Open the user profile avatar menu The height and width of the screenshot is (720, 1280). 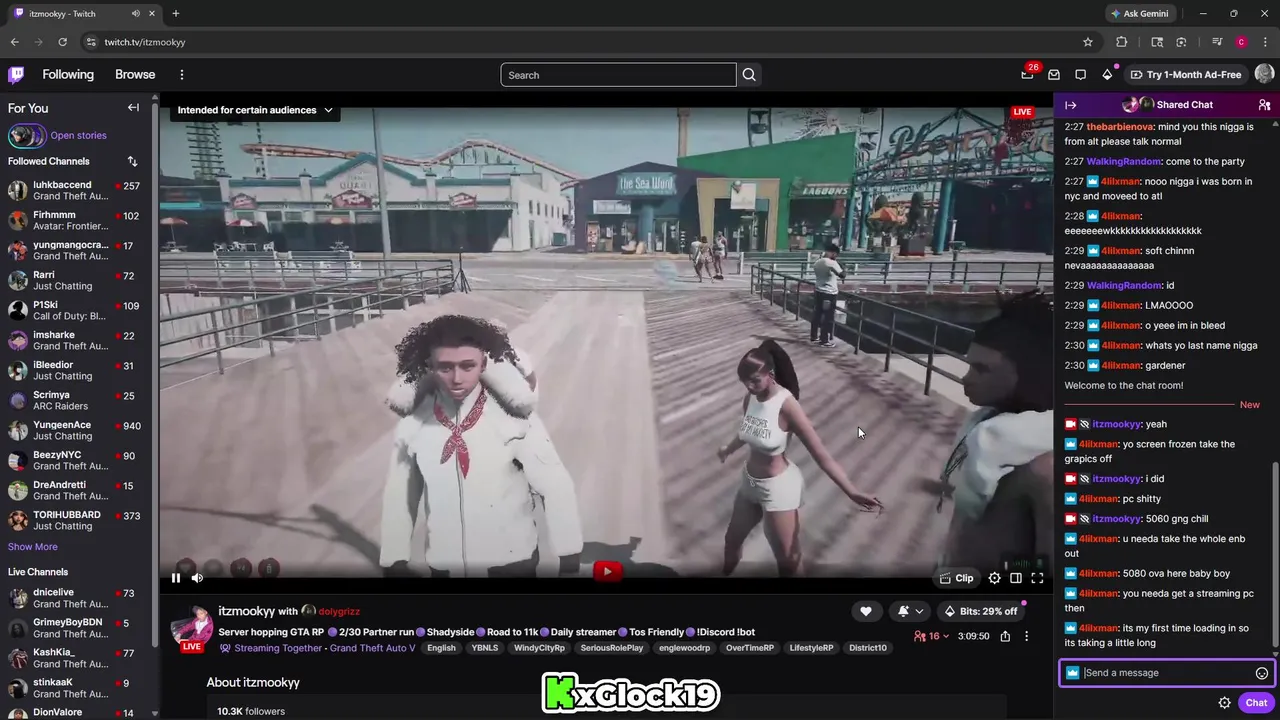click(1264, 74)
